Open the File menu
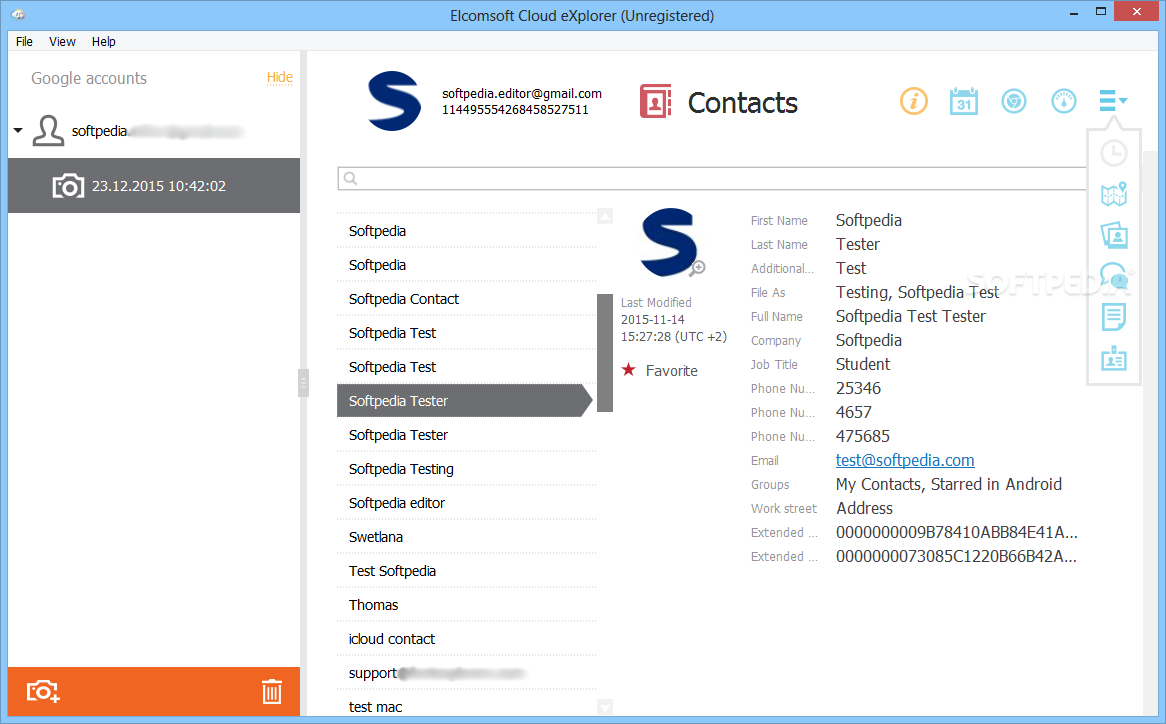1166x724 pixels. click(x=25, y=42)
